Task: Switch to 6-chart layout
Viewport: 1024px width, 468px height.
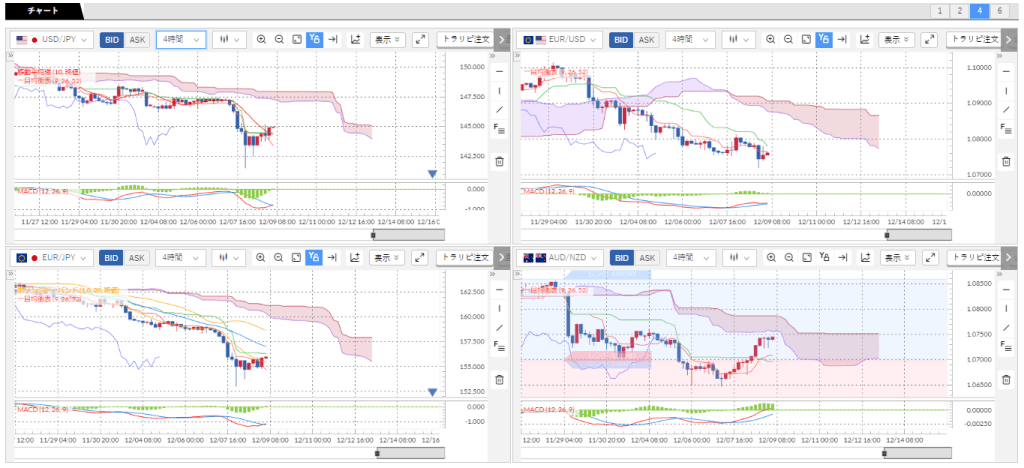Action: pos(998,11)
